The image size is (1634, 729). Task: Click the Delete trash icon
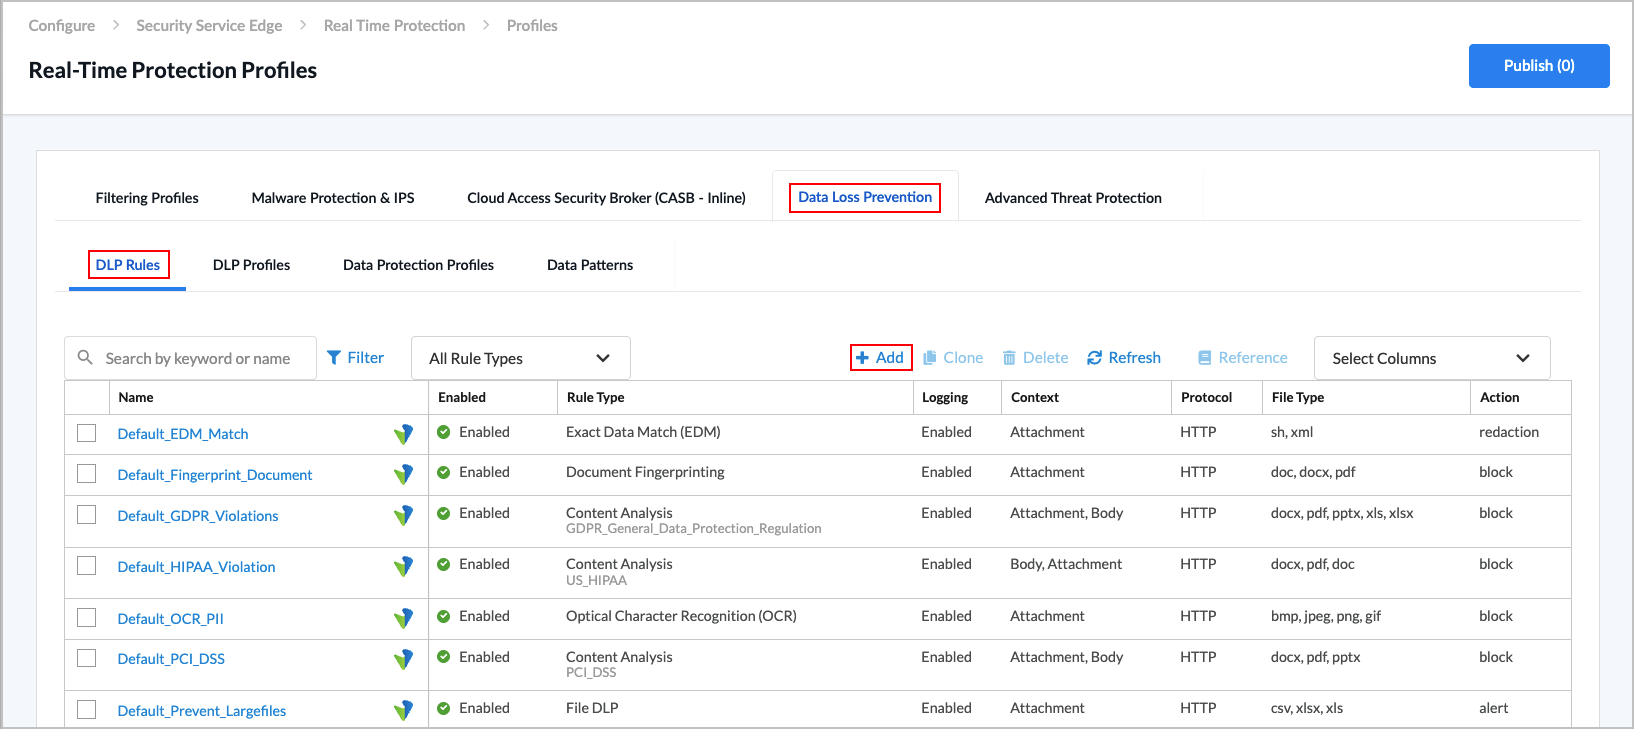(1009, 358)
